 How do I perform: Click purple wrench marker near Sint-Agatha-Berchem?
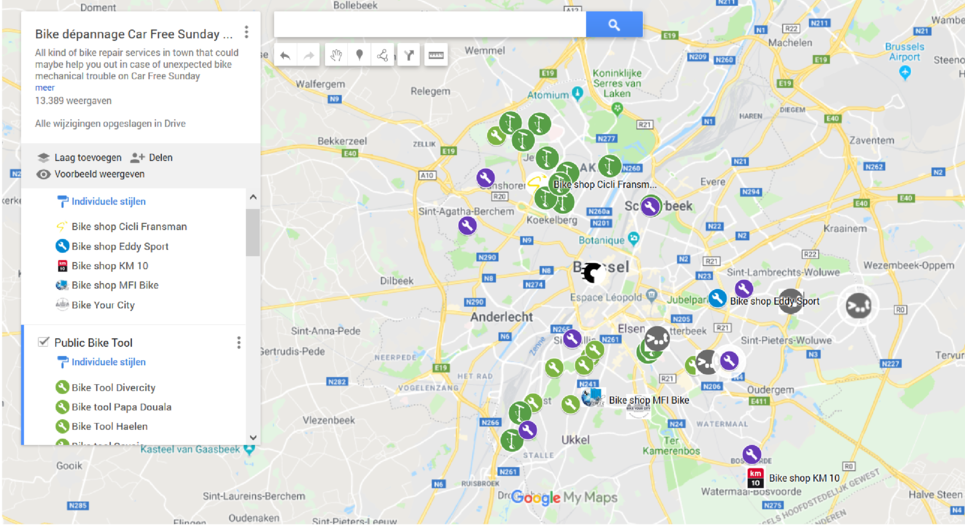point(467,225)
